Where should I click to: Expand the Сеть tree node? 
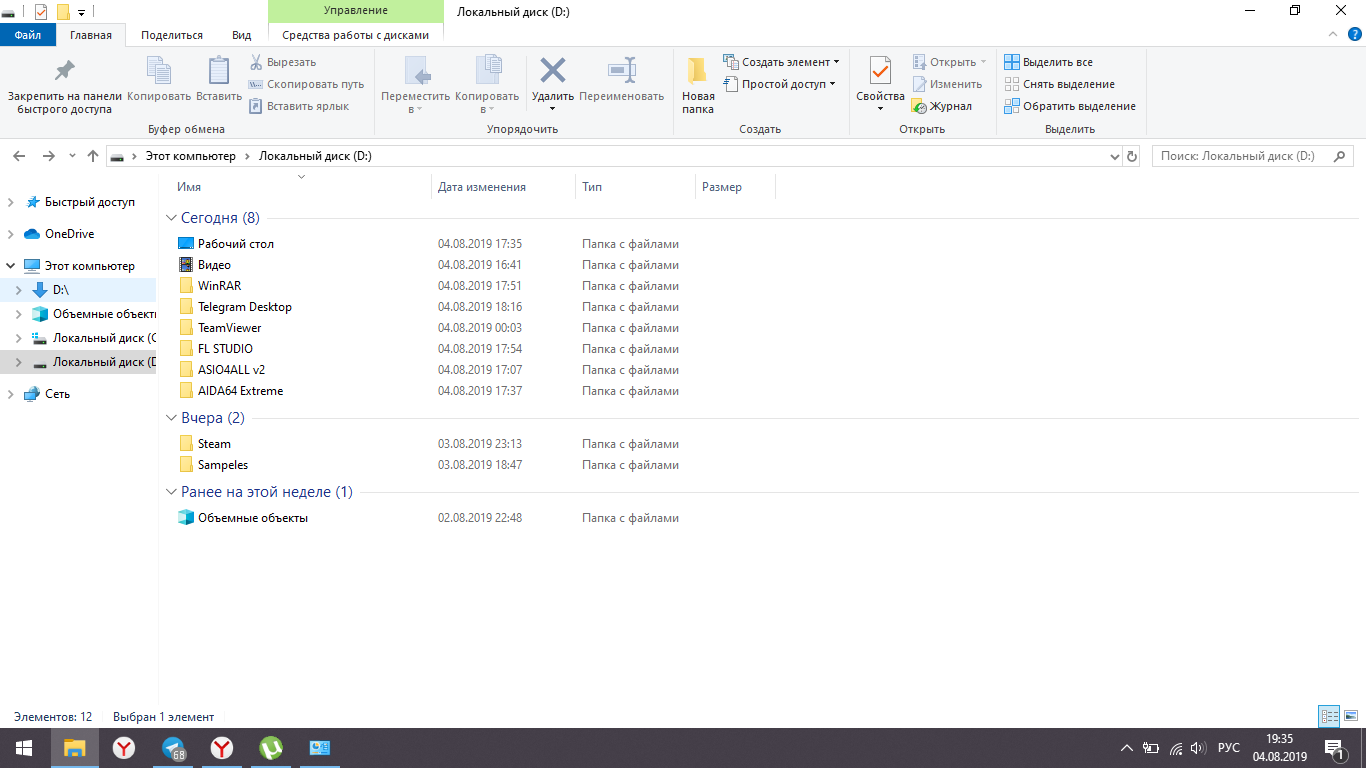(10, 394)
